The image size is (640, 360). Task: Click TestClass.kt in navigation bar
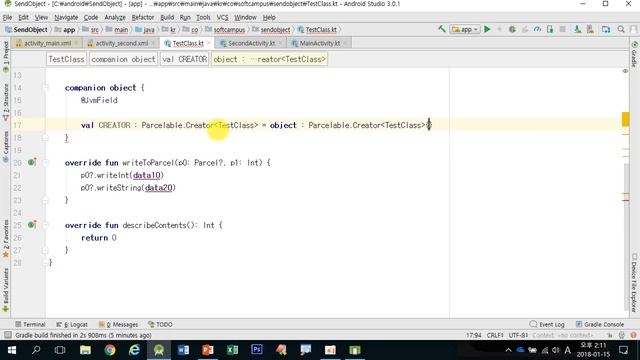(x=317, y=30)
